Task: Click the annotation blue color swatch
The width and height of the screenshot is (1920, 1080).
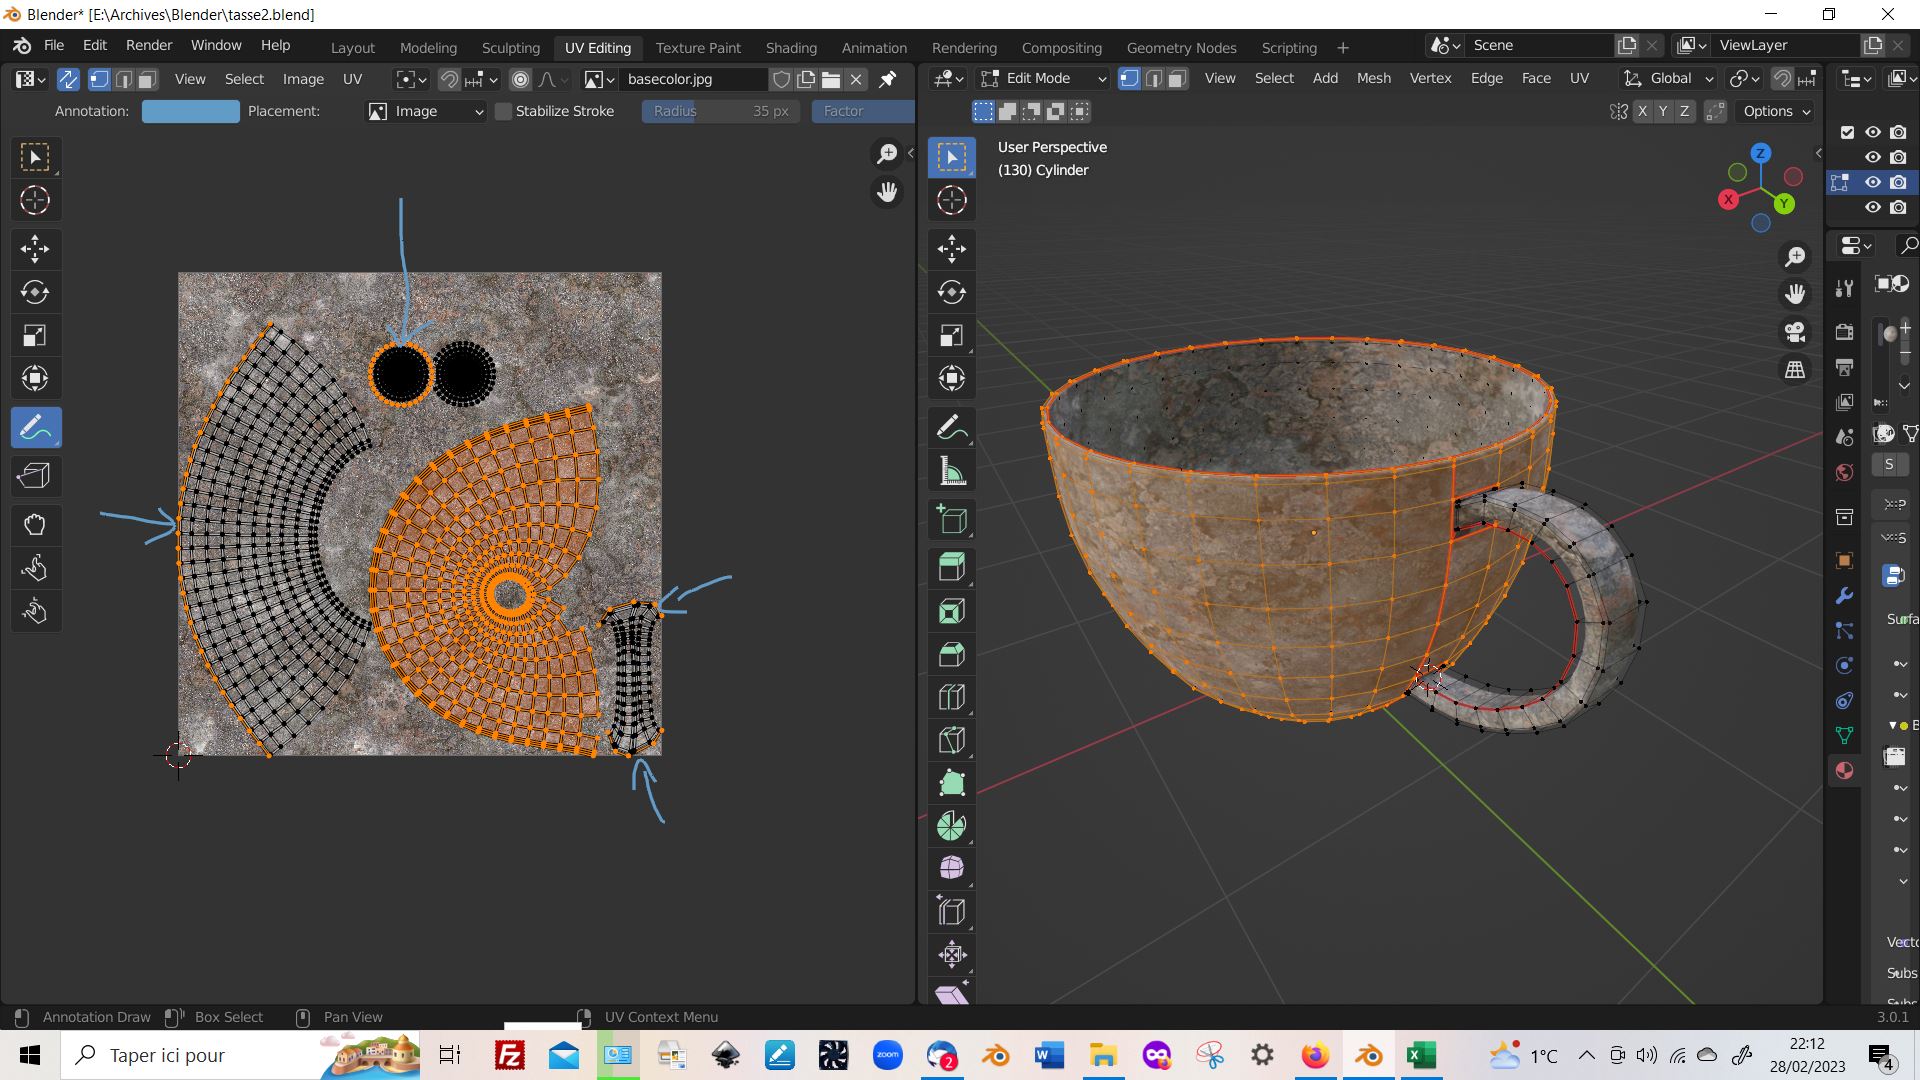Action: tap(190, 111)
